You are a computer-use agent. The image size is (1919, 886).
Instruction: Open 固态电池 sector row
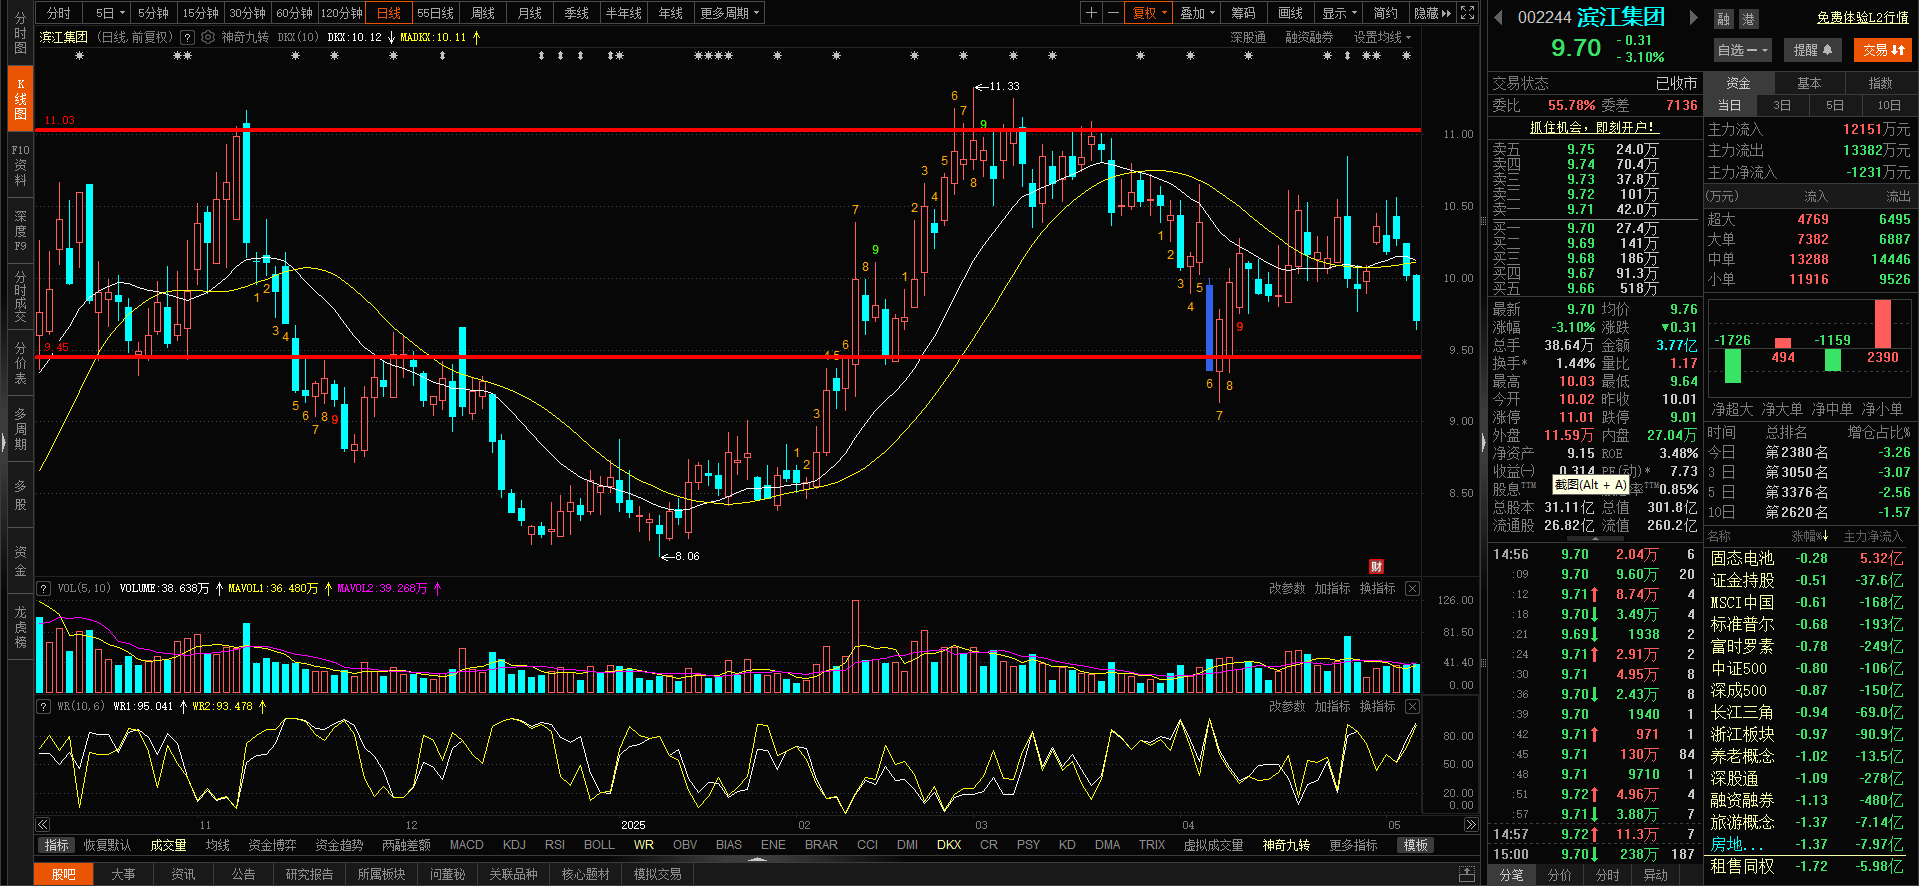(x=1808, y=558)
